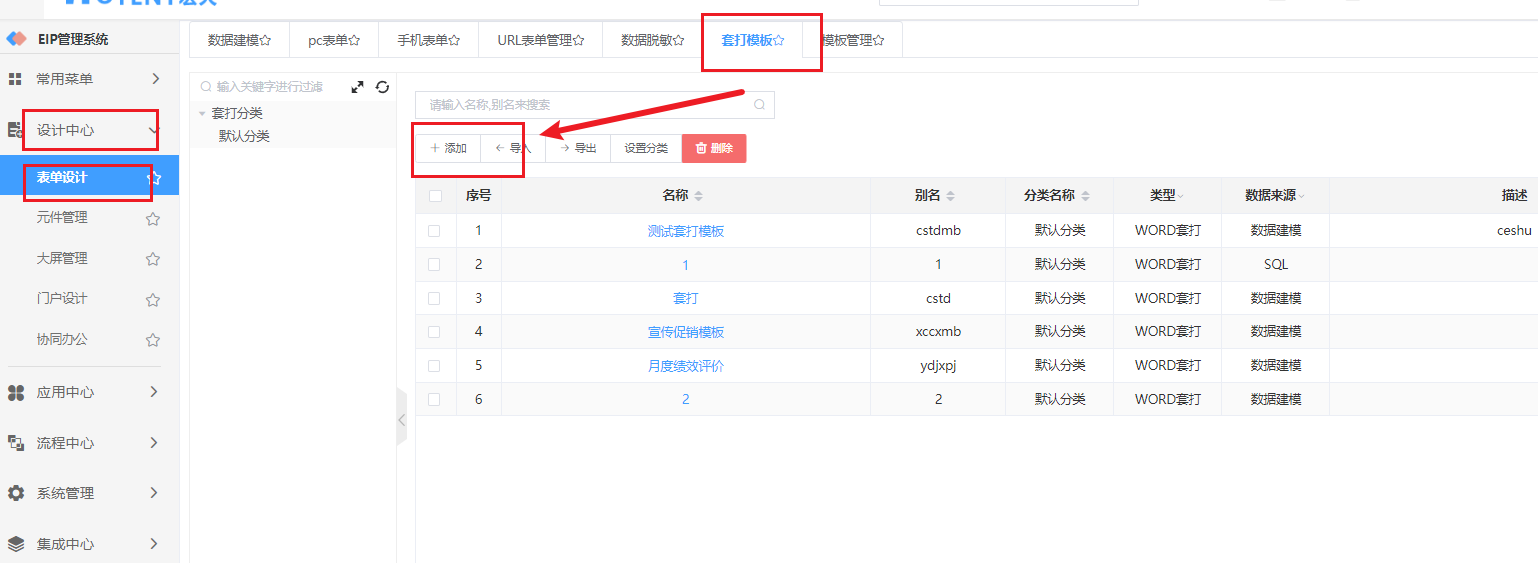Click the SQL data source cell
Screen dimensions: 1538x563
coord(1275,265)
